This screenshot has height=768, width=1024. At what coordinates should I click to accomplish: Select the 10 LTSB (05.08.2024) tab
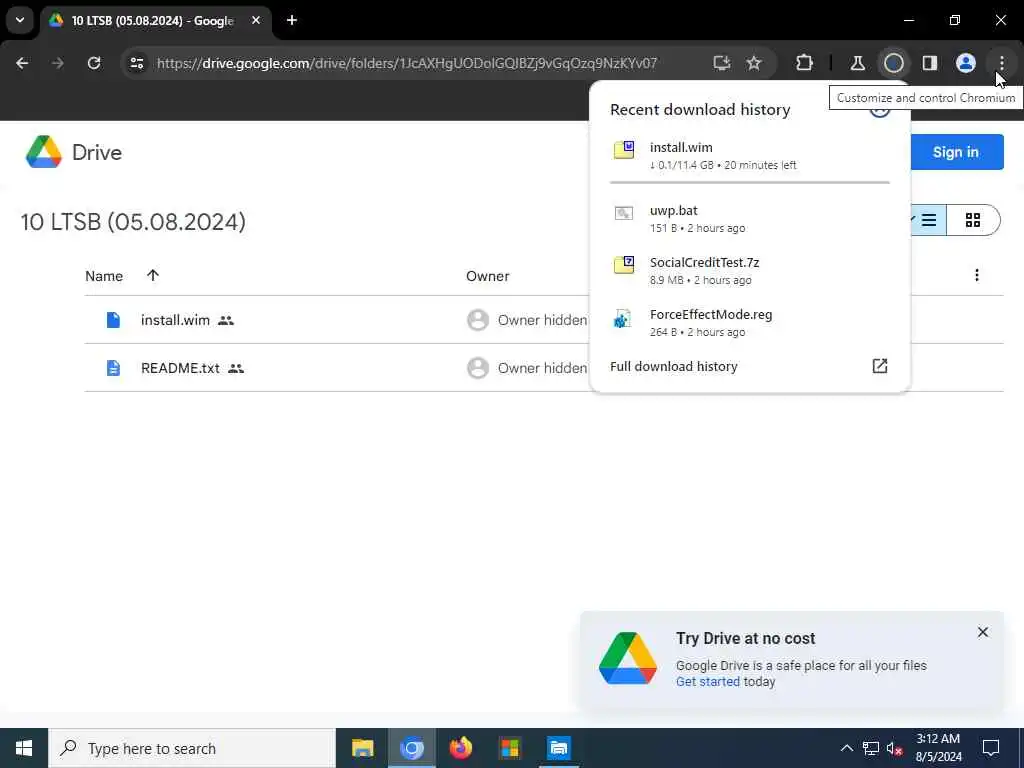coord(153,20)
